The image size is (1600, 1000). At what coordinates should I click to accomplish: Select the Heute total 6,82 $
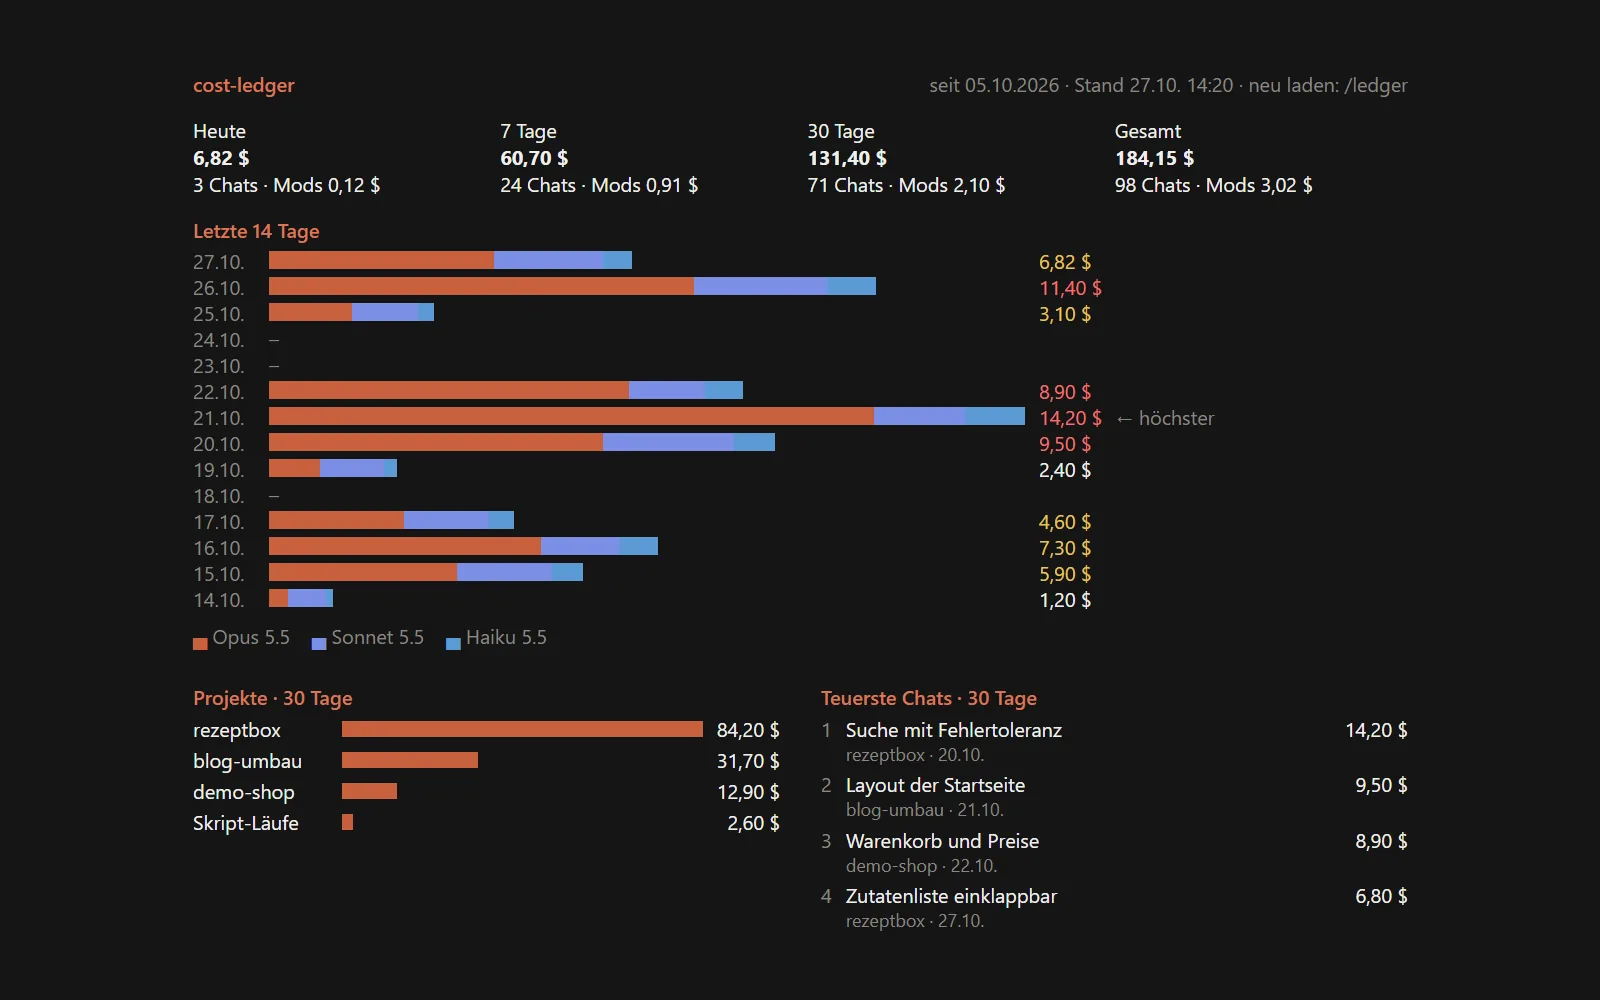221,158
